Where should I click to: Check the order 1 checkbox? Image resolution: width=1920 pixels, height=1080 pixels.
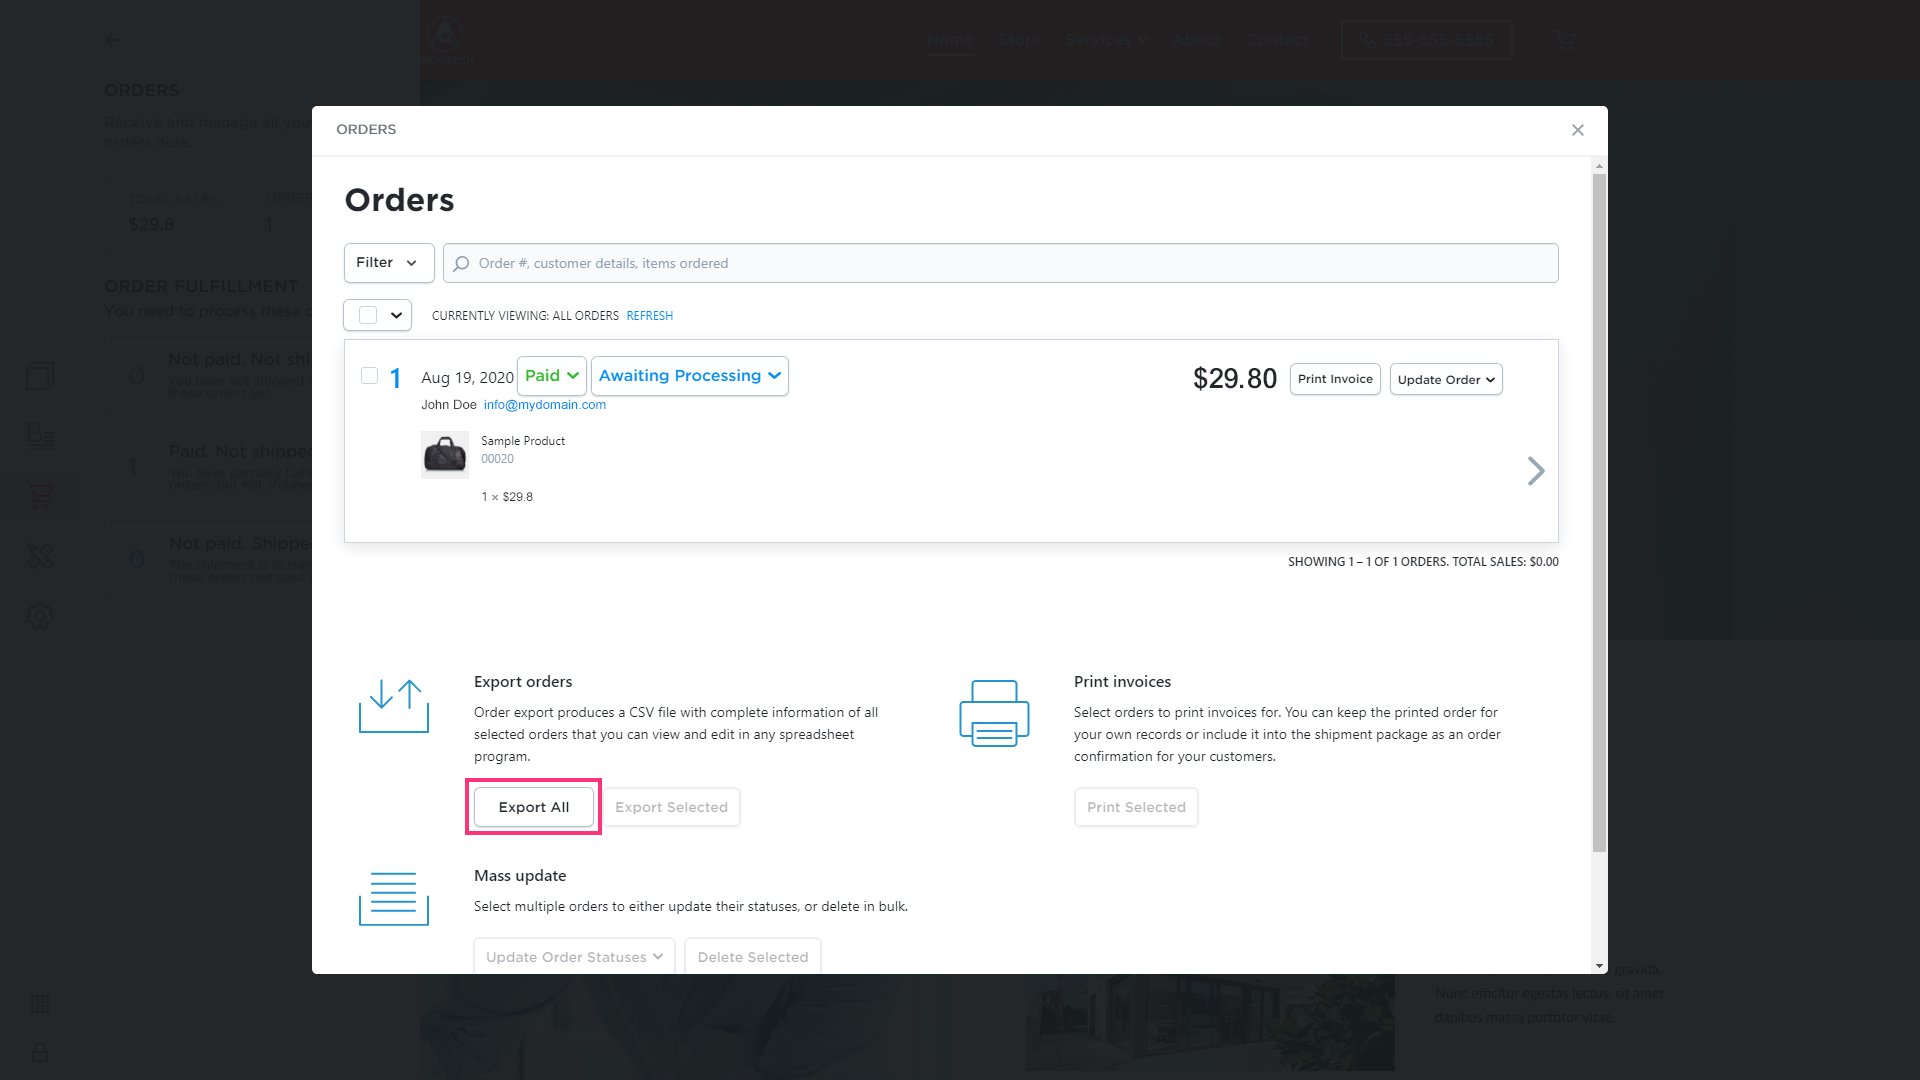coord(369,376)
